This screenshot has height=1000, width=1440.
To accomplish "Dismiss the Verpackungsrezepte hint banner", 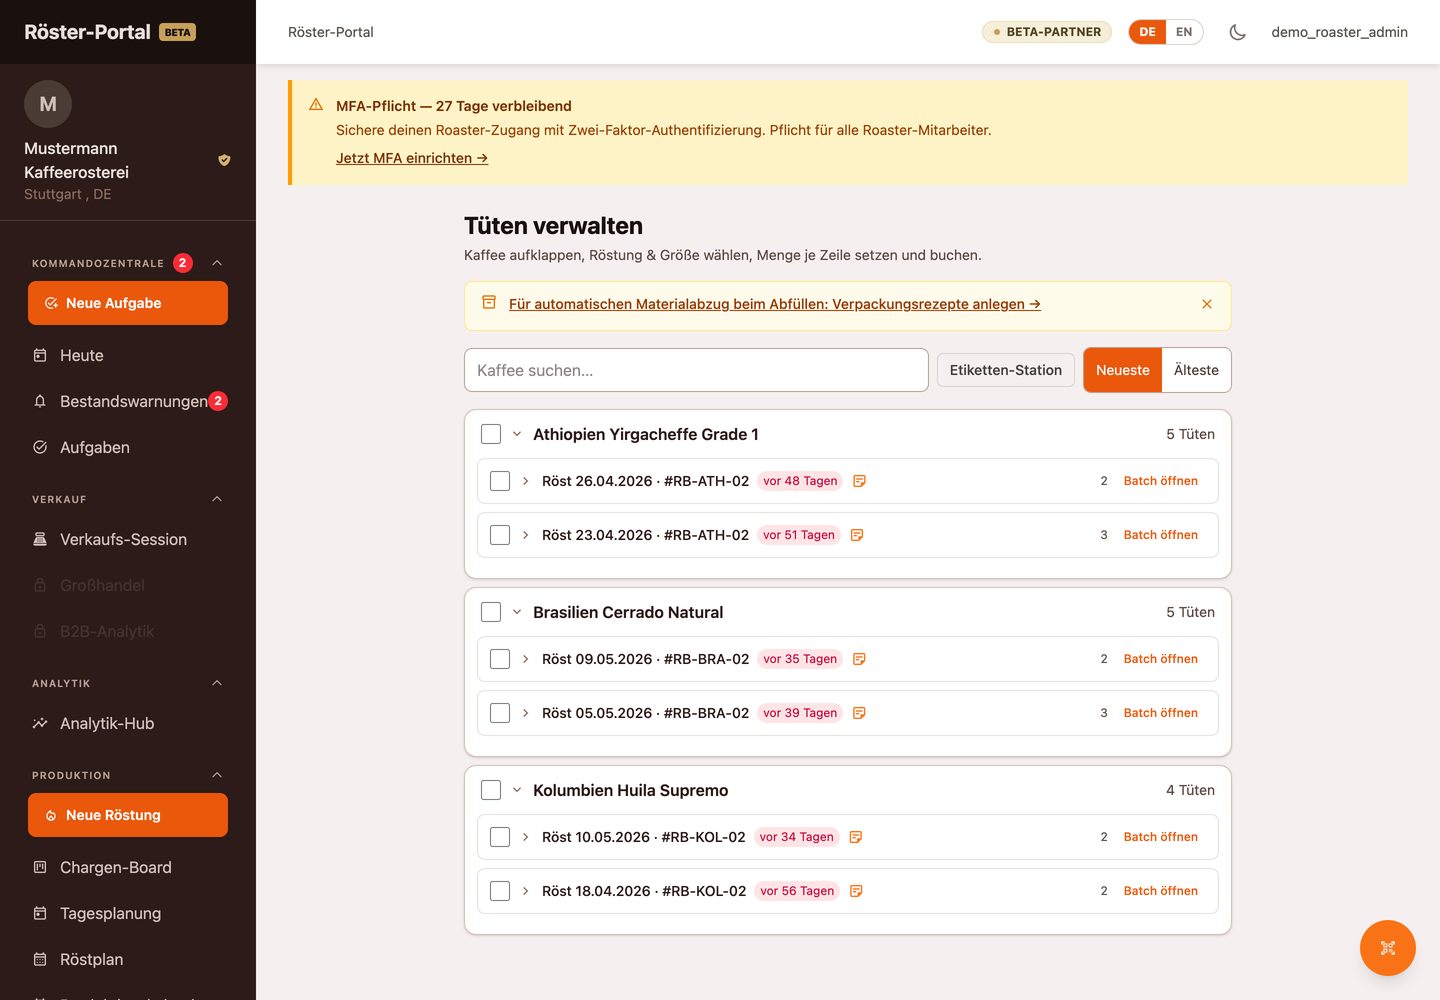I will point(1207,304).
